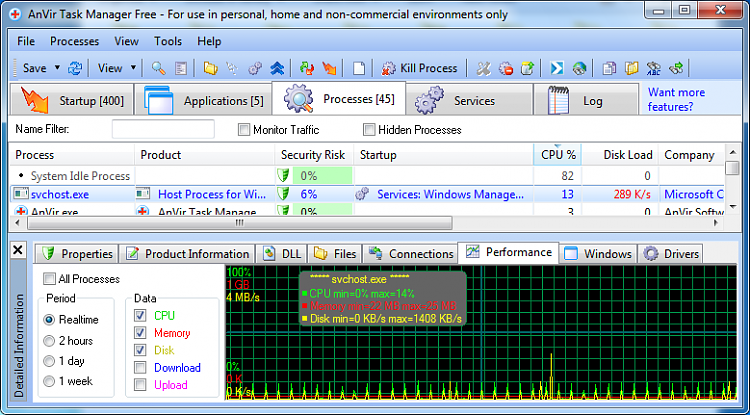Click the blue double up-arrows icon
750x415 pixels.
point(277,68)
